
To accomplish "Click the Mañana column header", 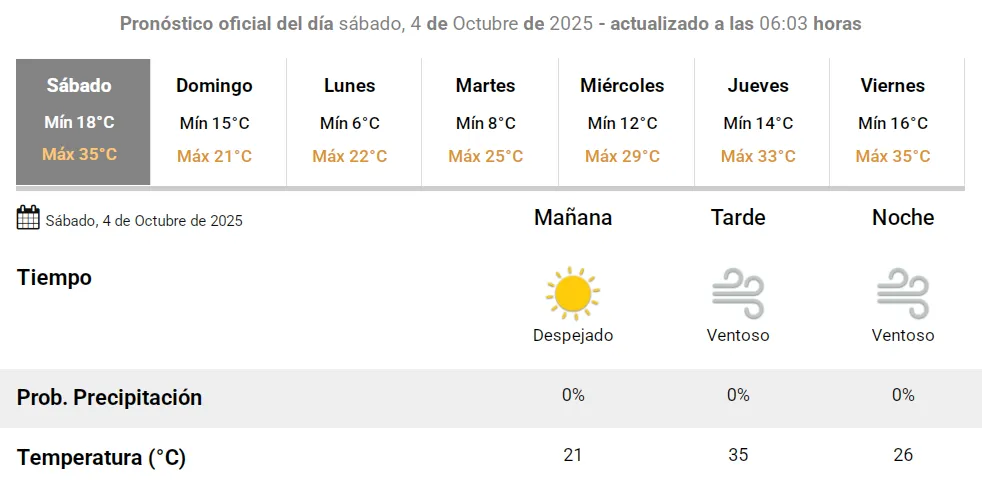I will click(x=573, y=217).
